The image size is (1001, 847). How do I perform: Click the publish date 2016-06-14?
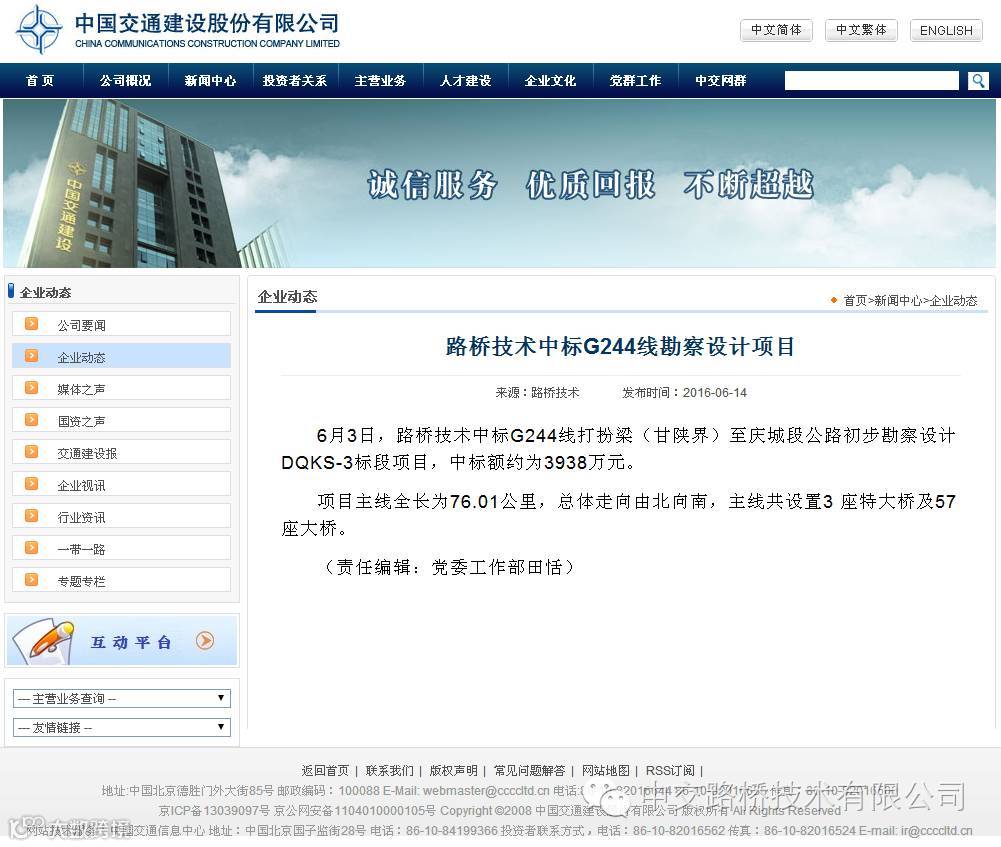click(714, 393)
